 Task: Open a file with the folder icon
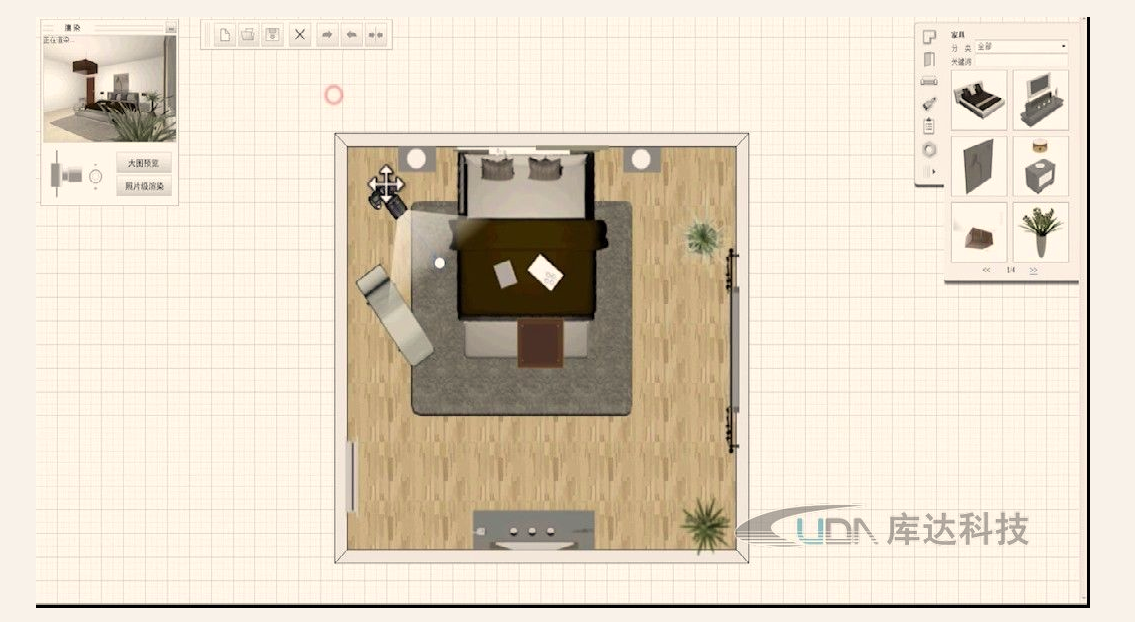click(248, 35)
